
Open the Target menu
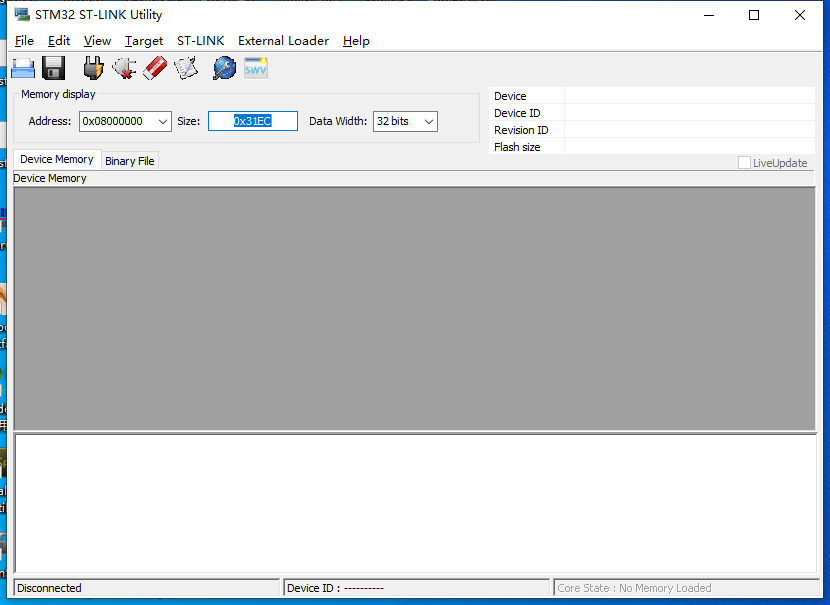tap(143, 41)
